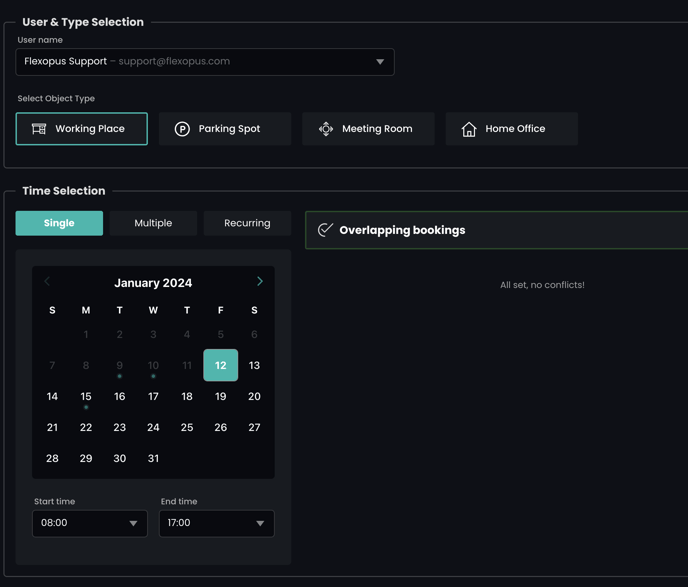Select January 17 in the calendar

[153, 396]
